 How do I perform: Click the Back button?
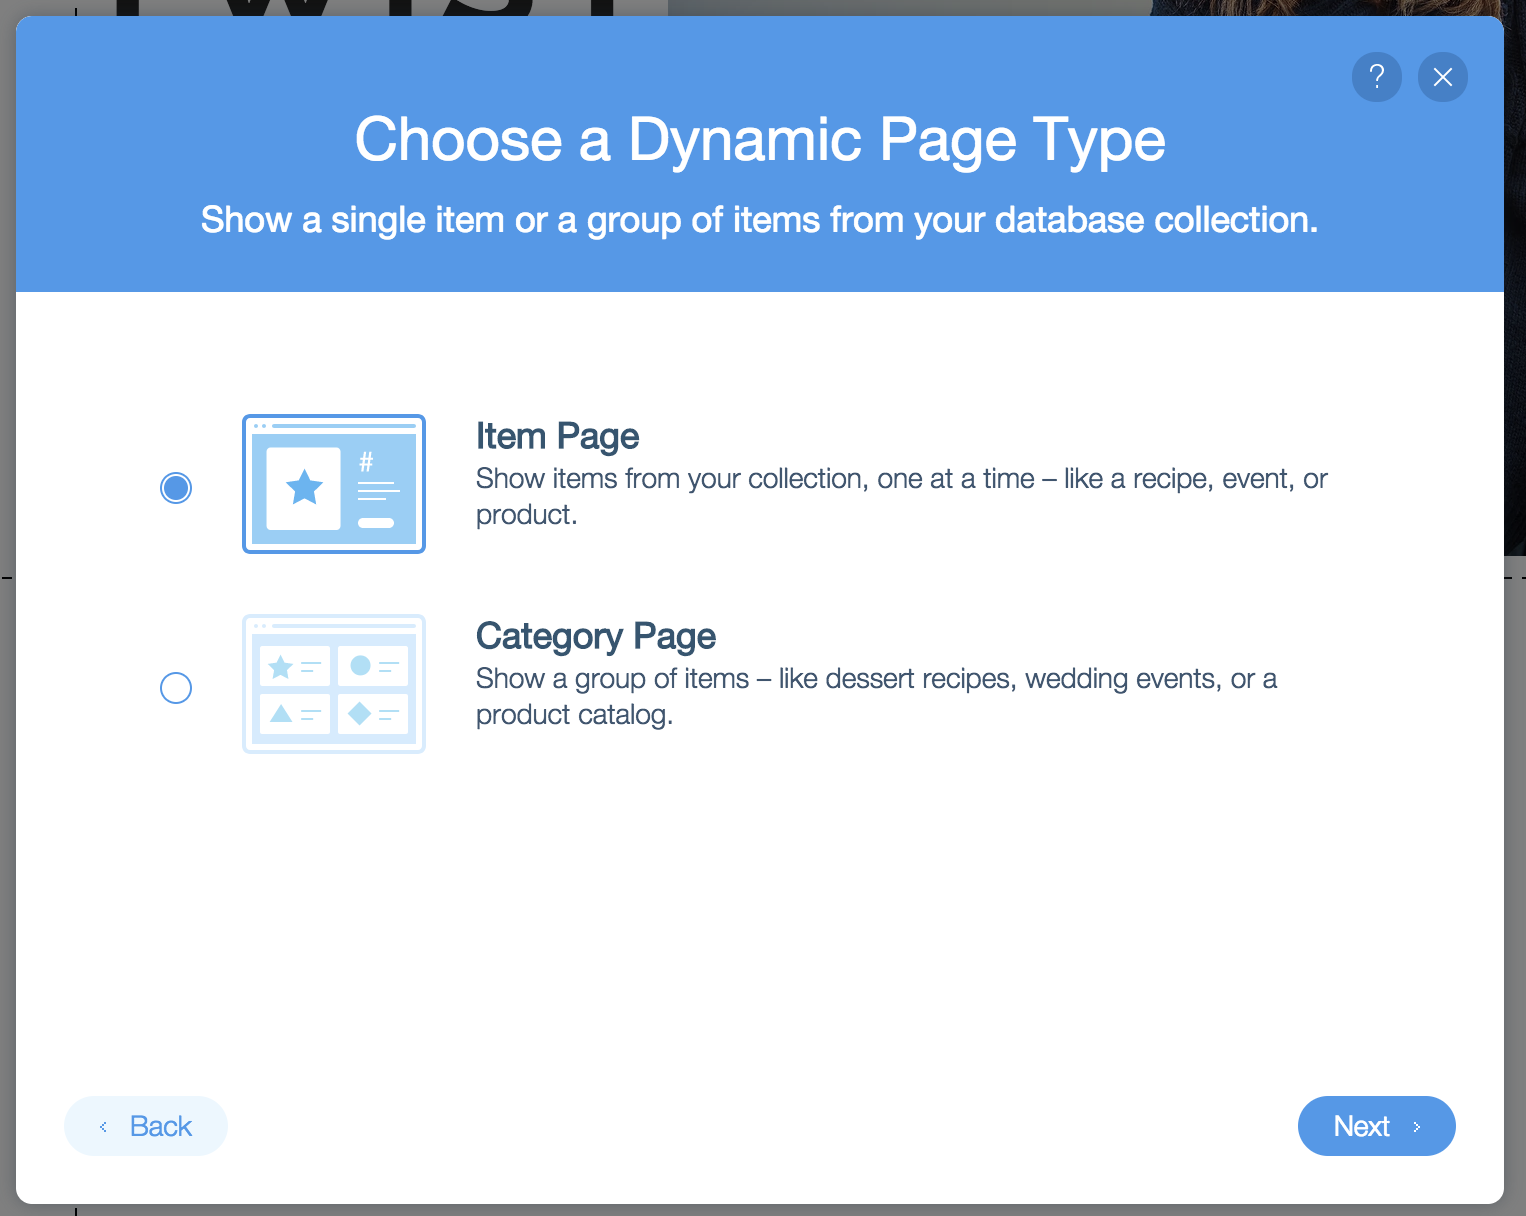(146, 1126)
